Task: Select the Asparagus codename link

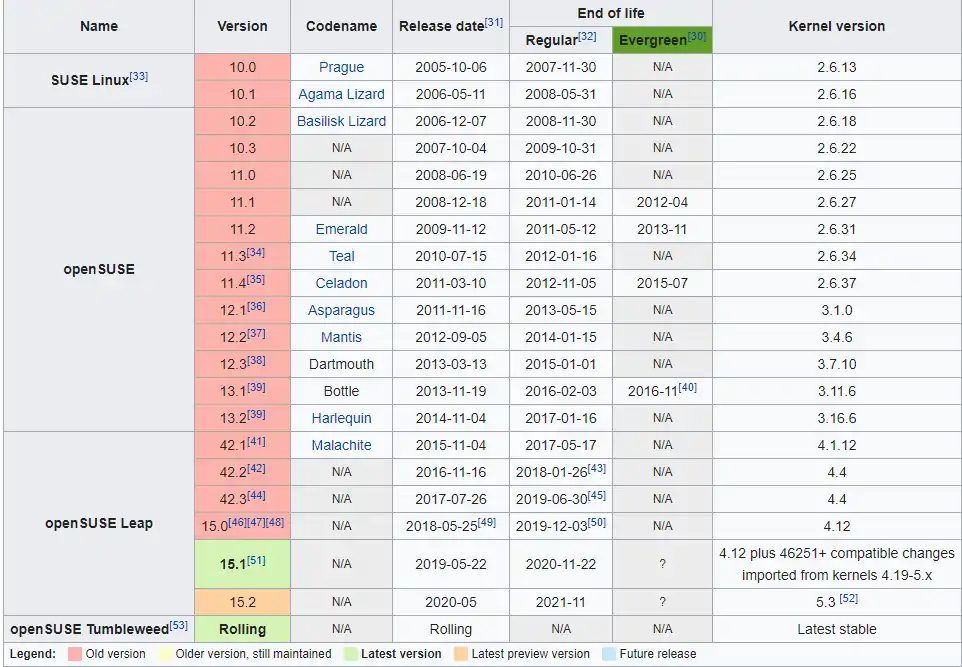Action: pyautogui.click(x=341, y=310)
